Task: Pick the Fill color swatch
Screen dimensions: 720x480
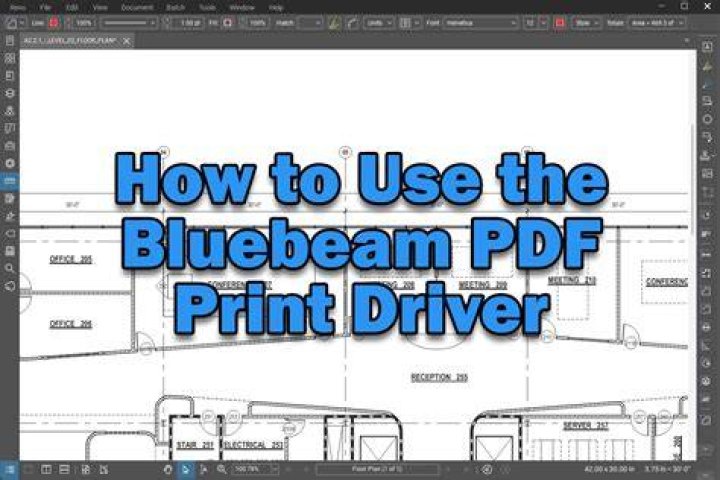Action: 227,23
